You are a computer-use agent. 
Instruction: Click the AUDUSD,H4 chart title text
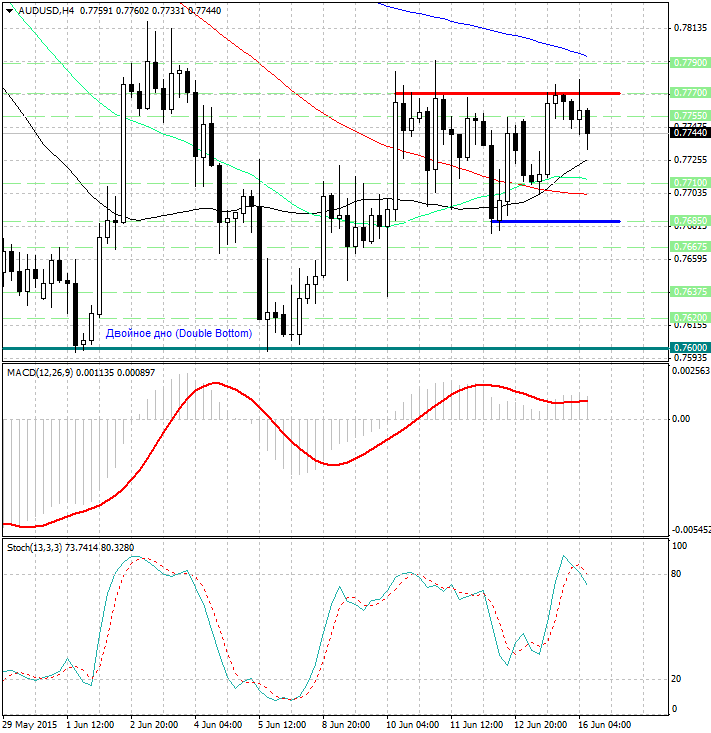(x=46, y=10)
